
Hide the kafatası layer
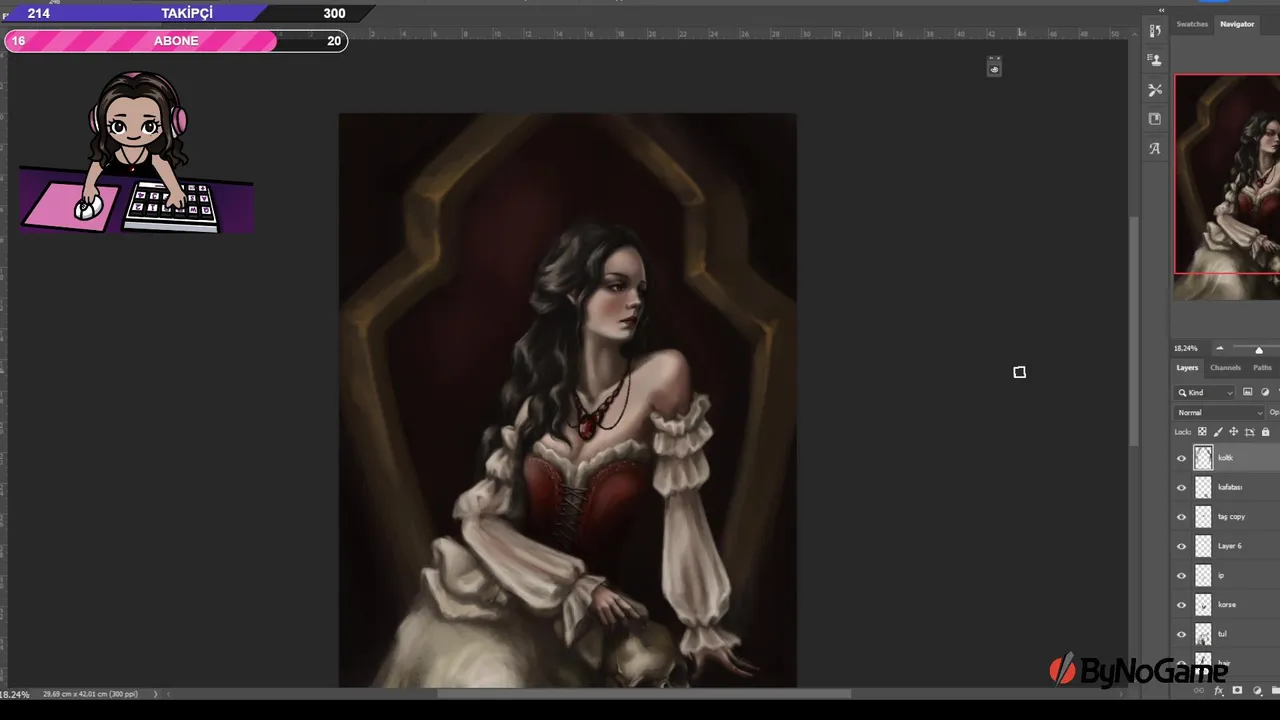point(1181,487)
